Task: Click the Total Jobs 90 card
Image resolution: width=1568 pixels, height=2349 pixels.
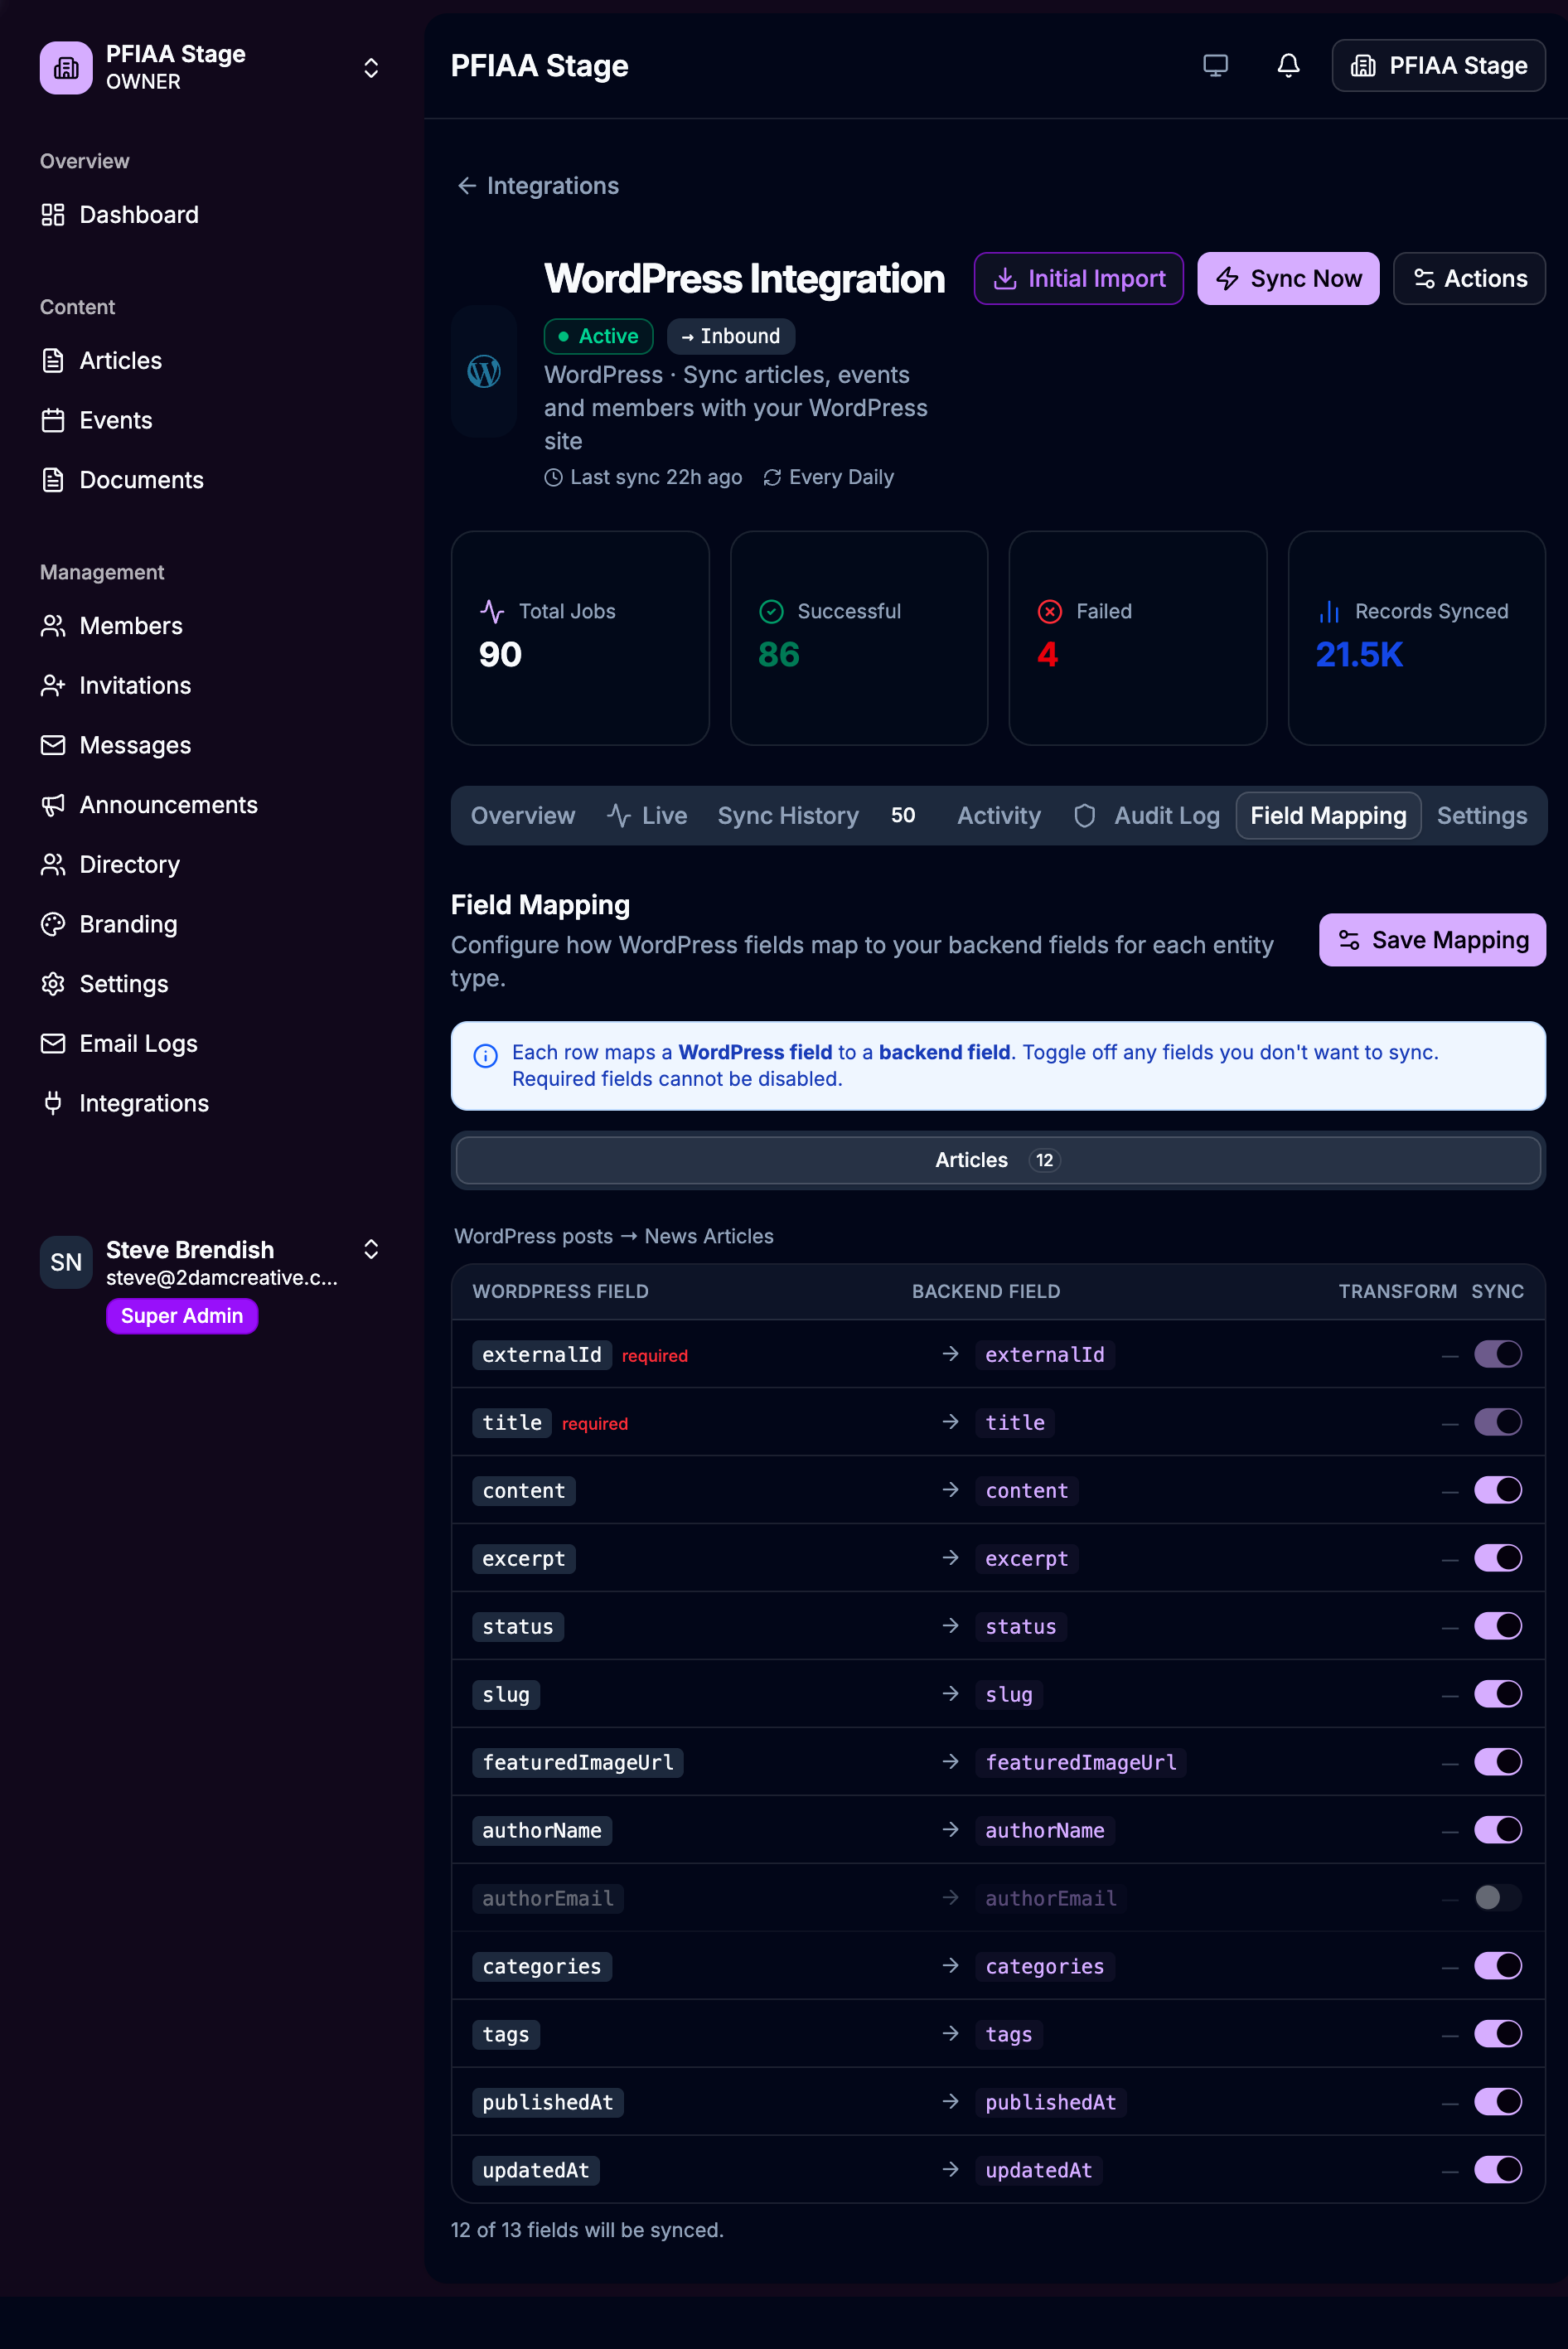Action: pyautogui.click(x=580, y=638)
